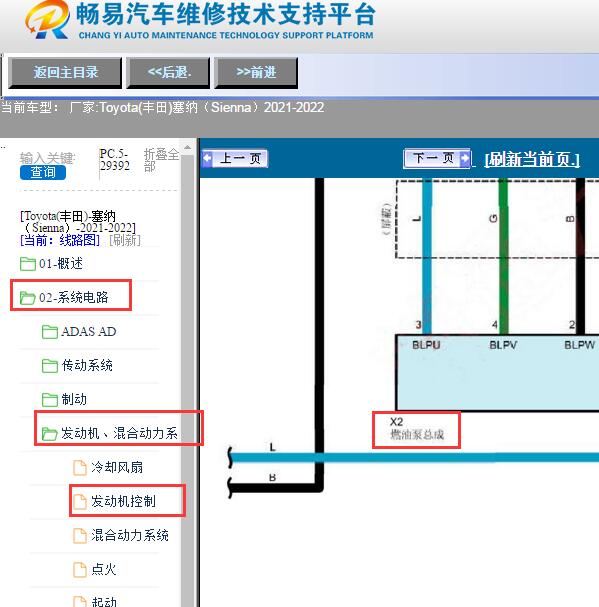Viewport: 599px width, 607px height.
Task: Go forward using >>前进 button
Action: point(256,73)
